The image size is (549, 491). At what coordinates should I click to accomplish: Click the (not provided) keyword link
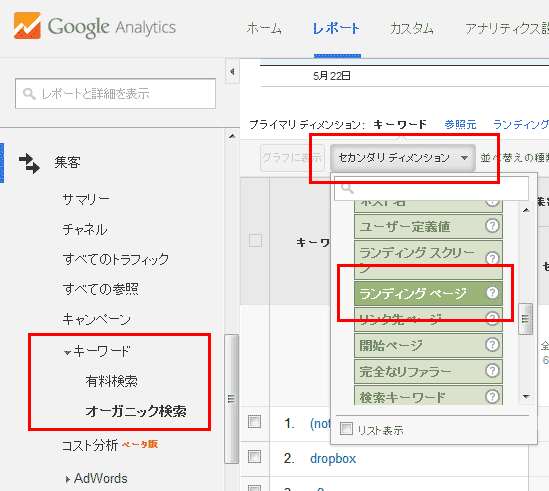320,423
